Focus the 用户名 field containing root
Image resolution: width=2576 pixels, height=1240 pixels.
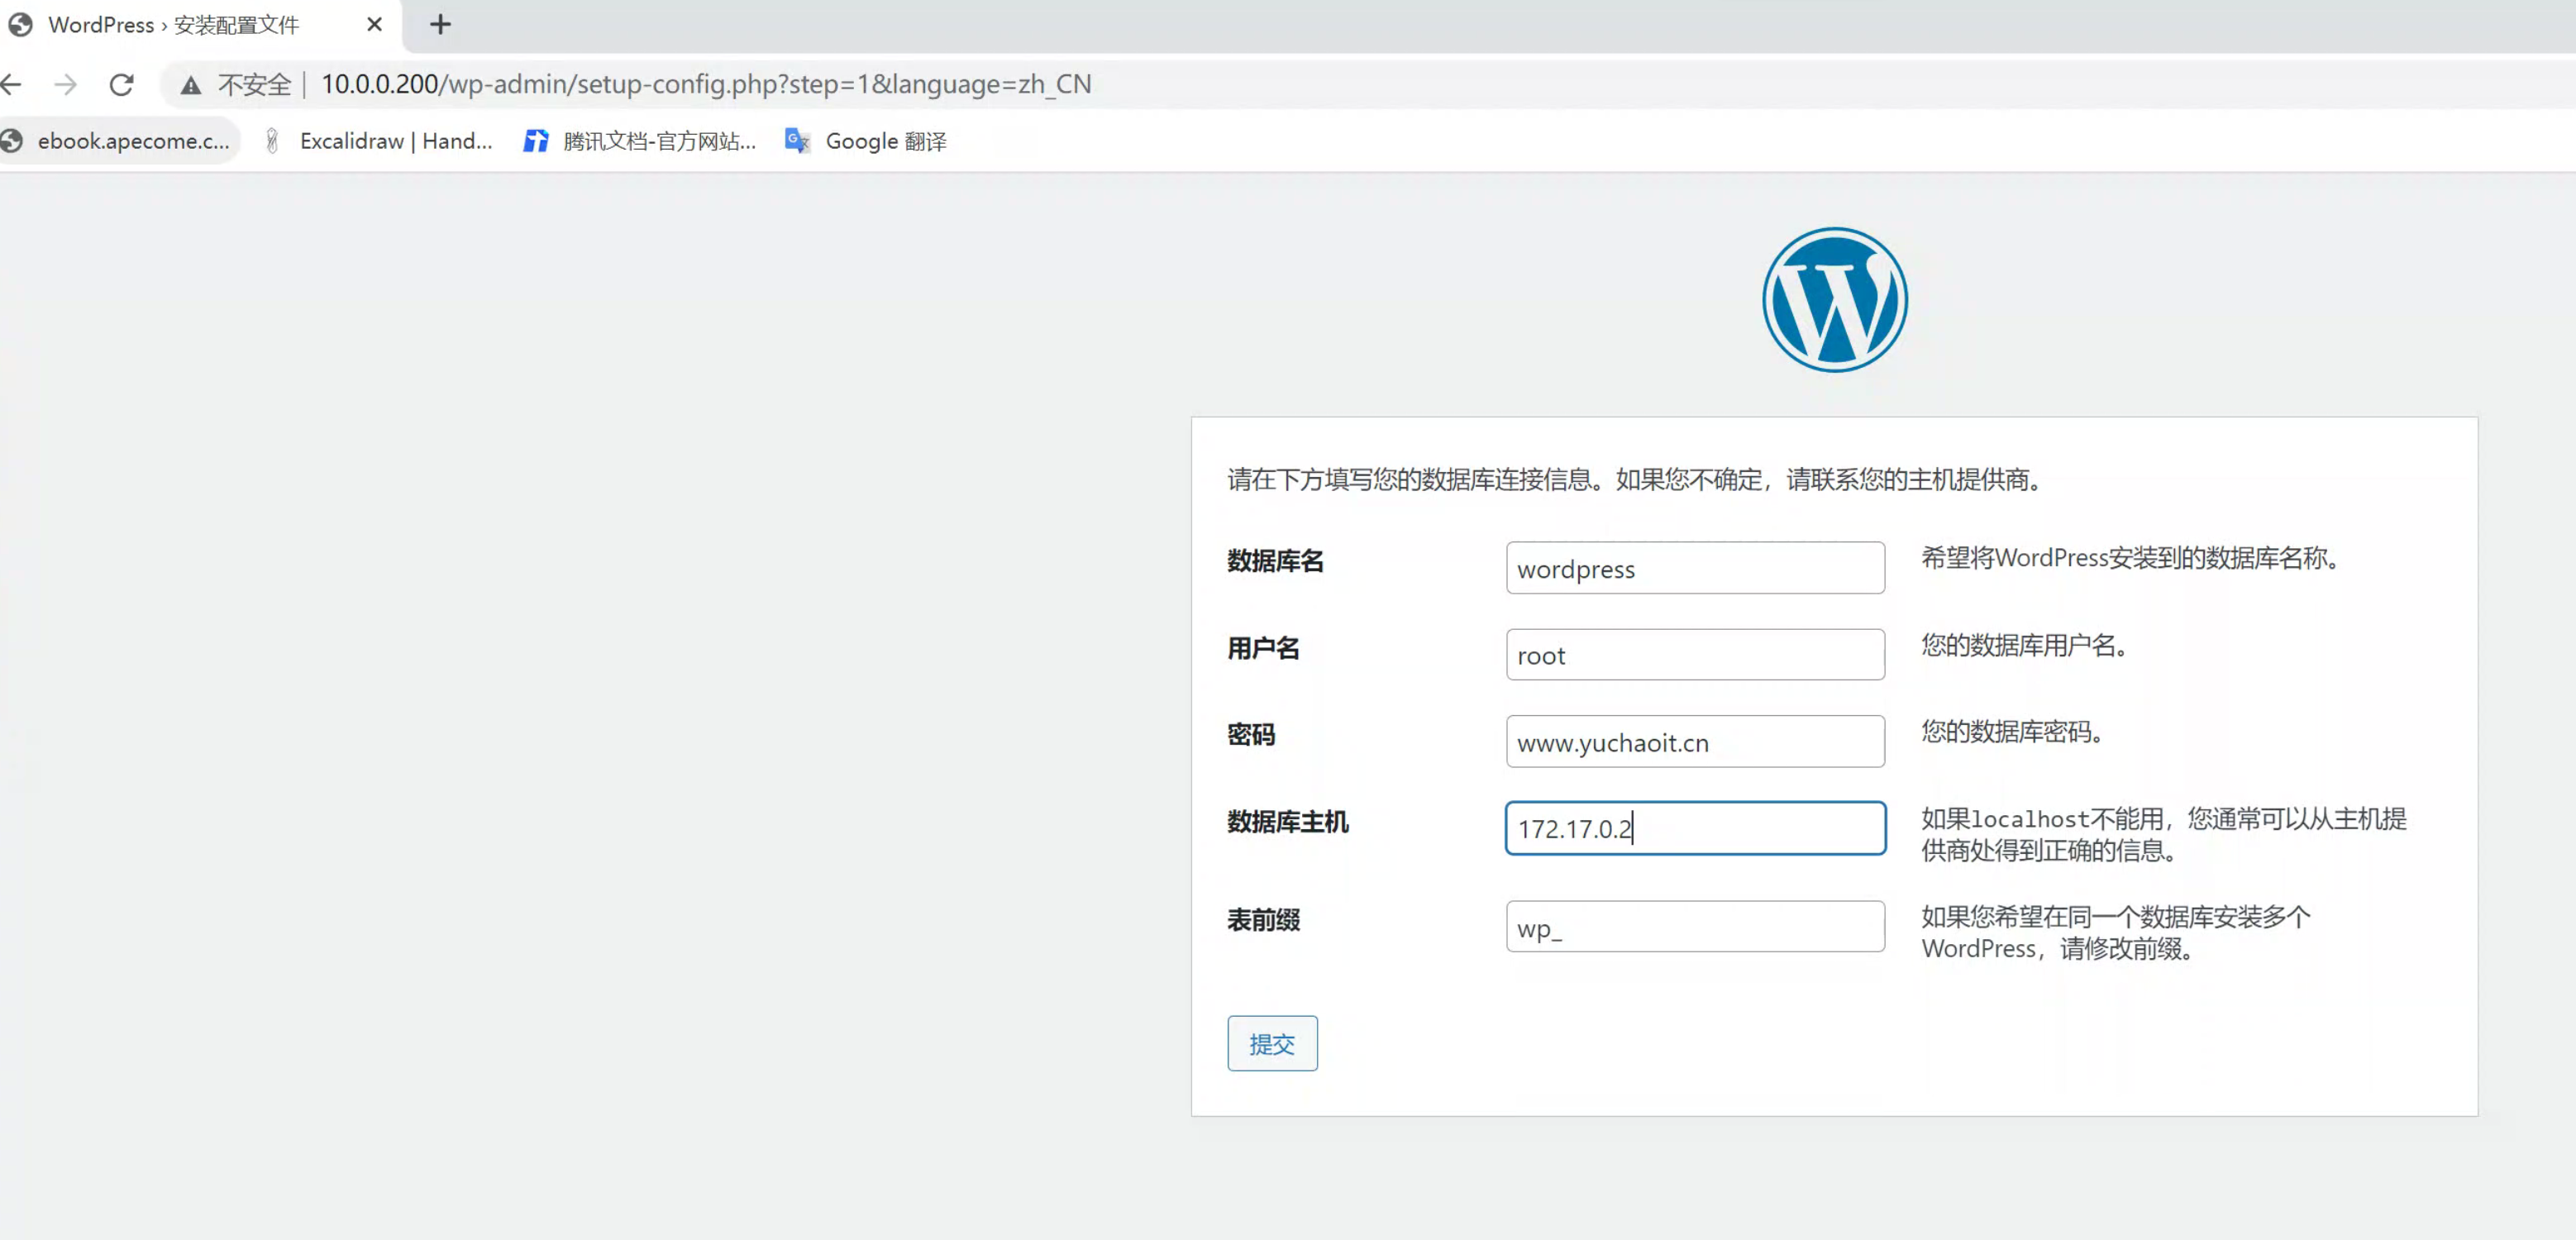click(x=1694, y=655)
